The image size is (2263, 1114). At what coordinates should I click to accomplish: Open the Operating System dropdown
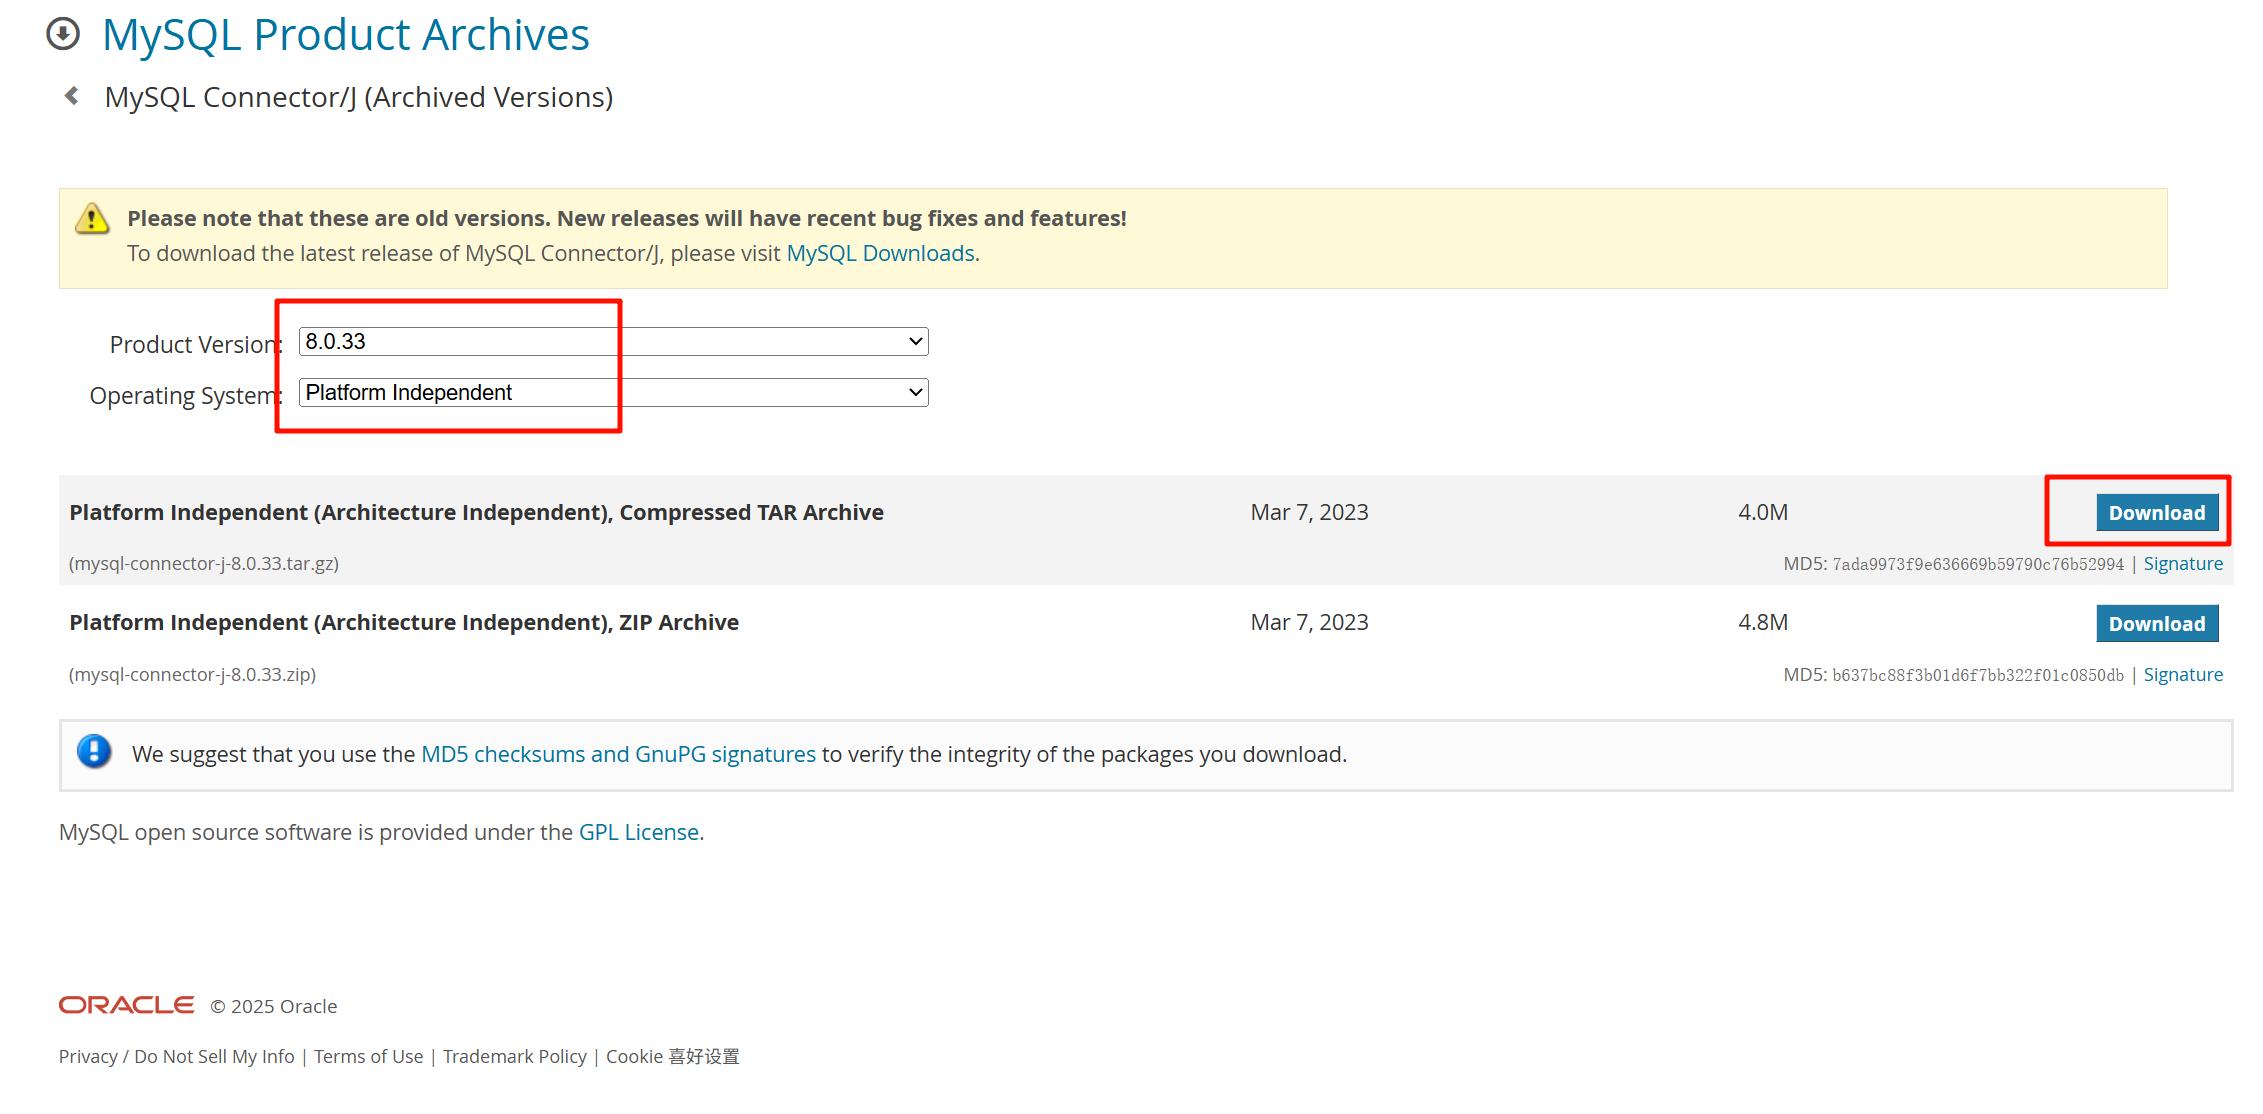[613, 393]
